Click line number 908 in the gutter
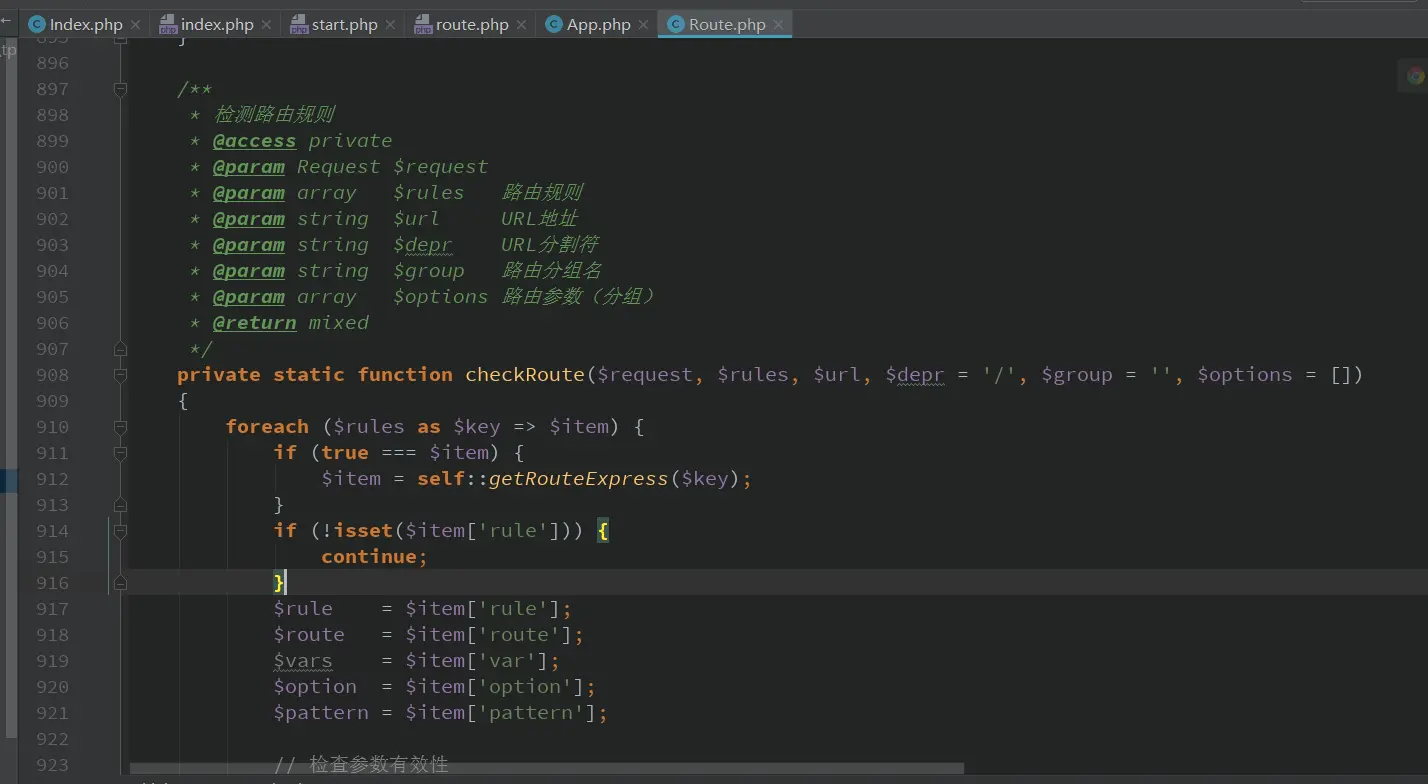This screenshot has height=784, width=1428. tap(52, 375)
